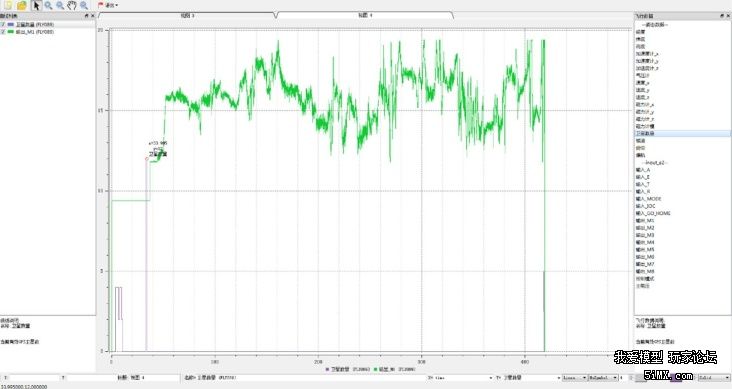Select 输入_MODE in flight data list

(648, 199)
